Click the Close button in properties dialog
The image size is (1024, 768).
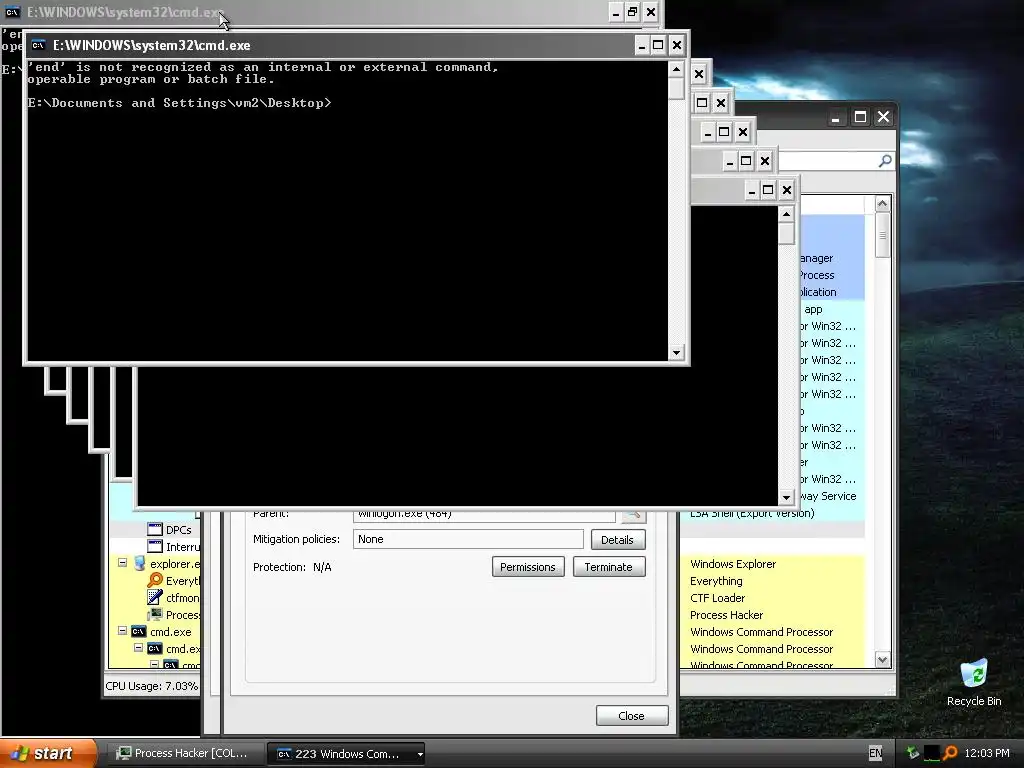(x=632, y=716)
